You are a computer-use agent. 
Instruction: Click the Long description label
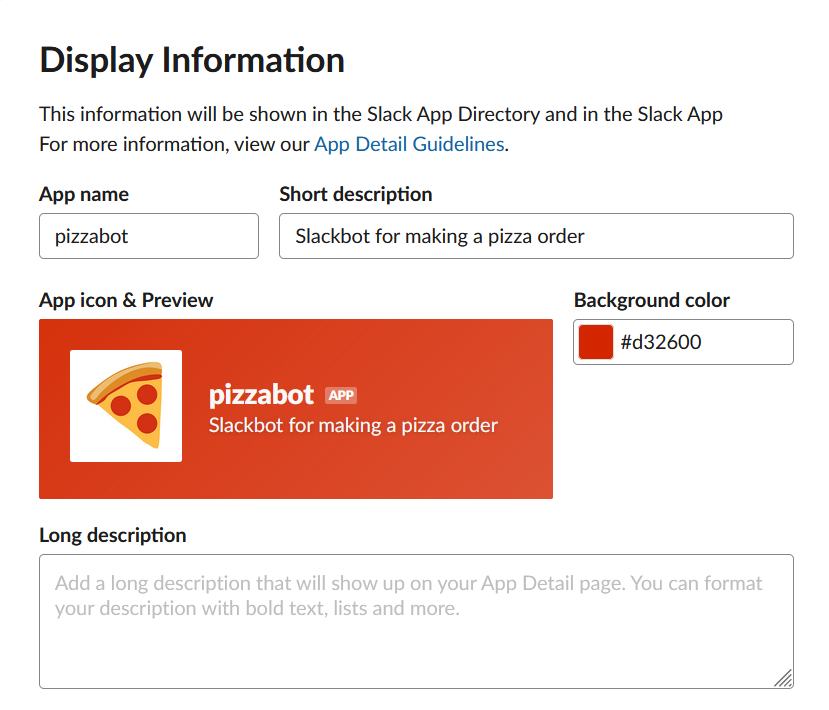[112, 535]
